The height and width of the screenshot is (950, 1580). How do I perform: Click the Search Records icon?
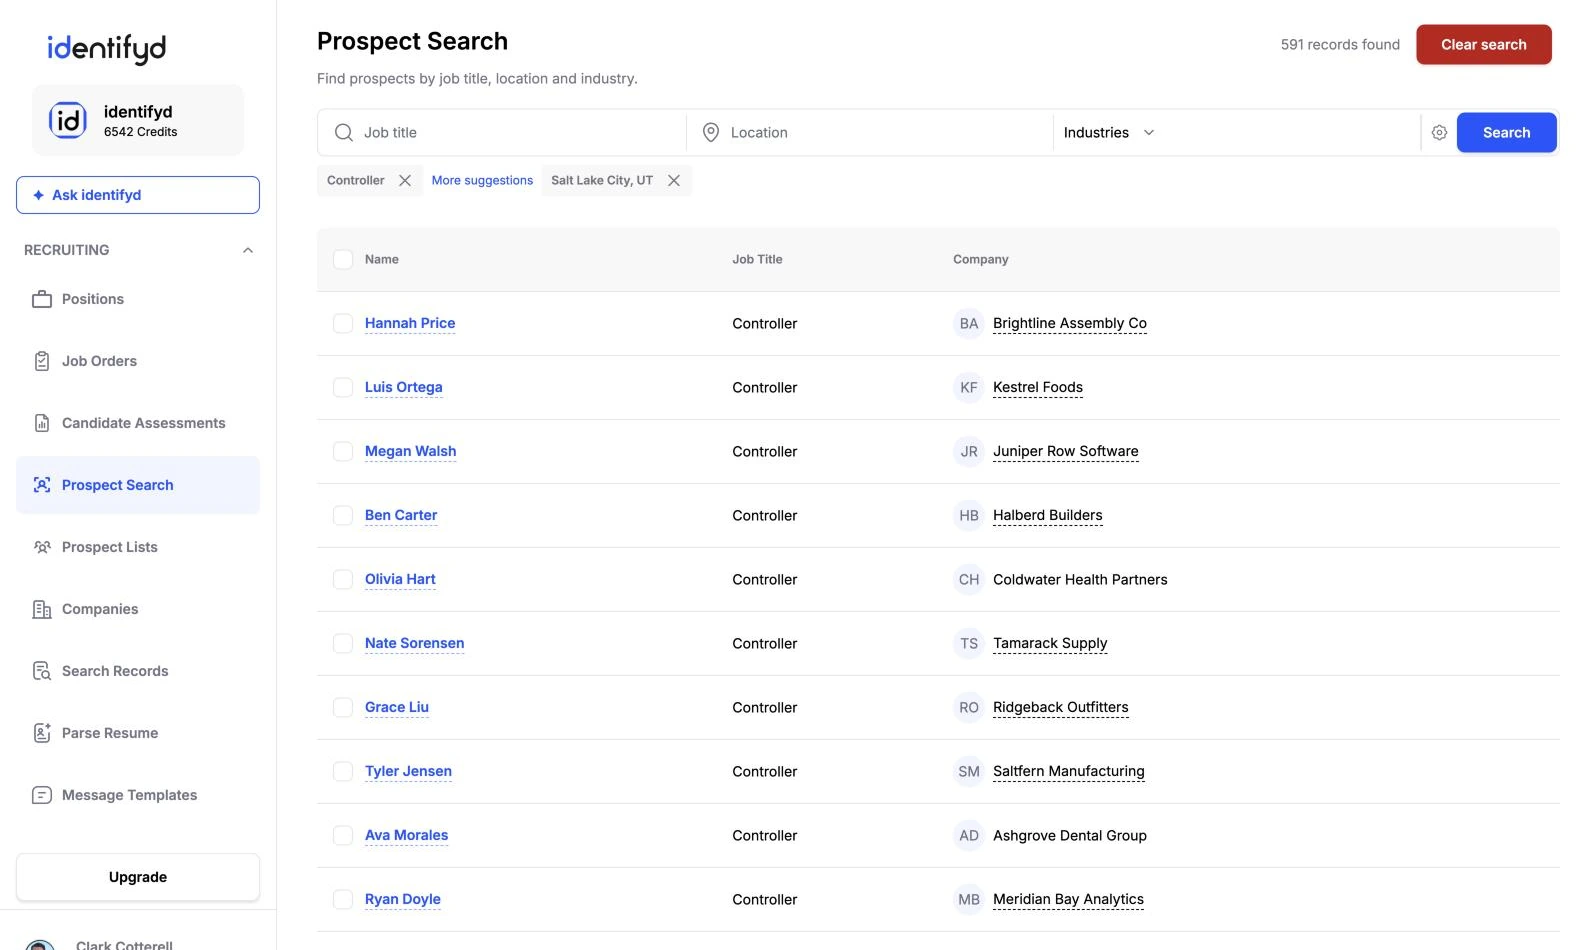42,671
